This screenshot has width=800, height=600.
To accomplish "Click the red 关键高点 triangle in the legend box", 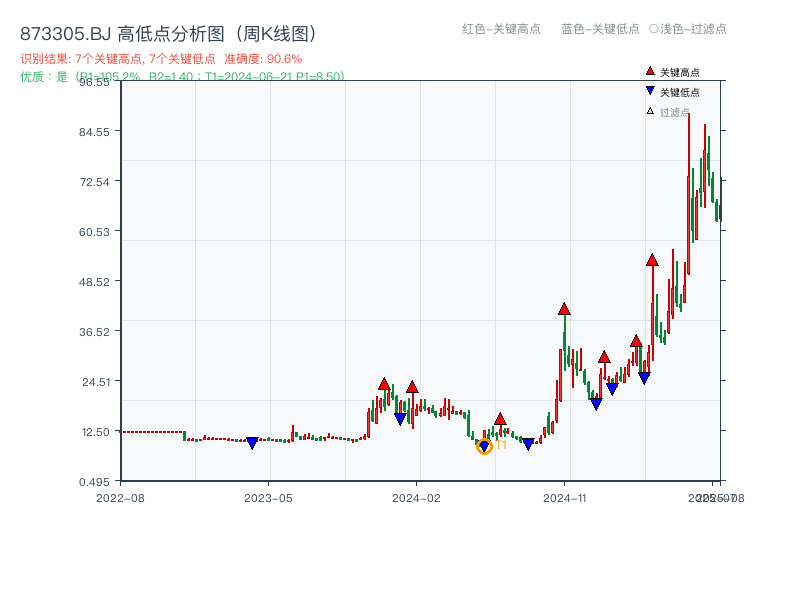I will (649, 71).
